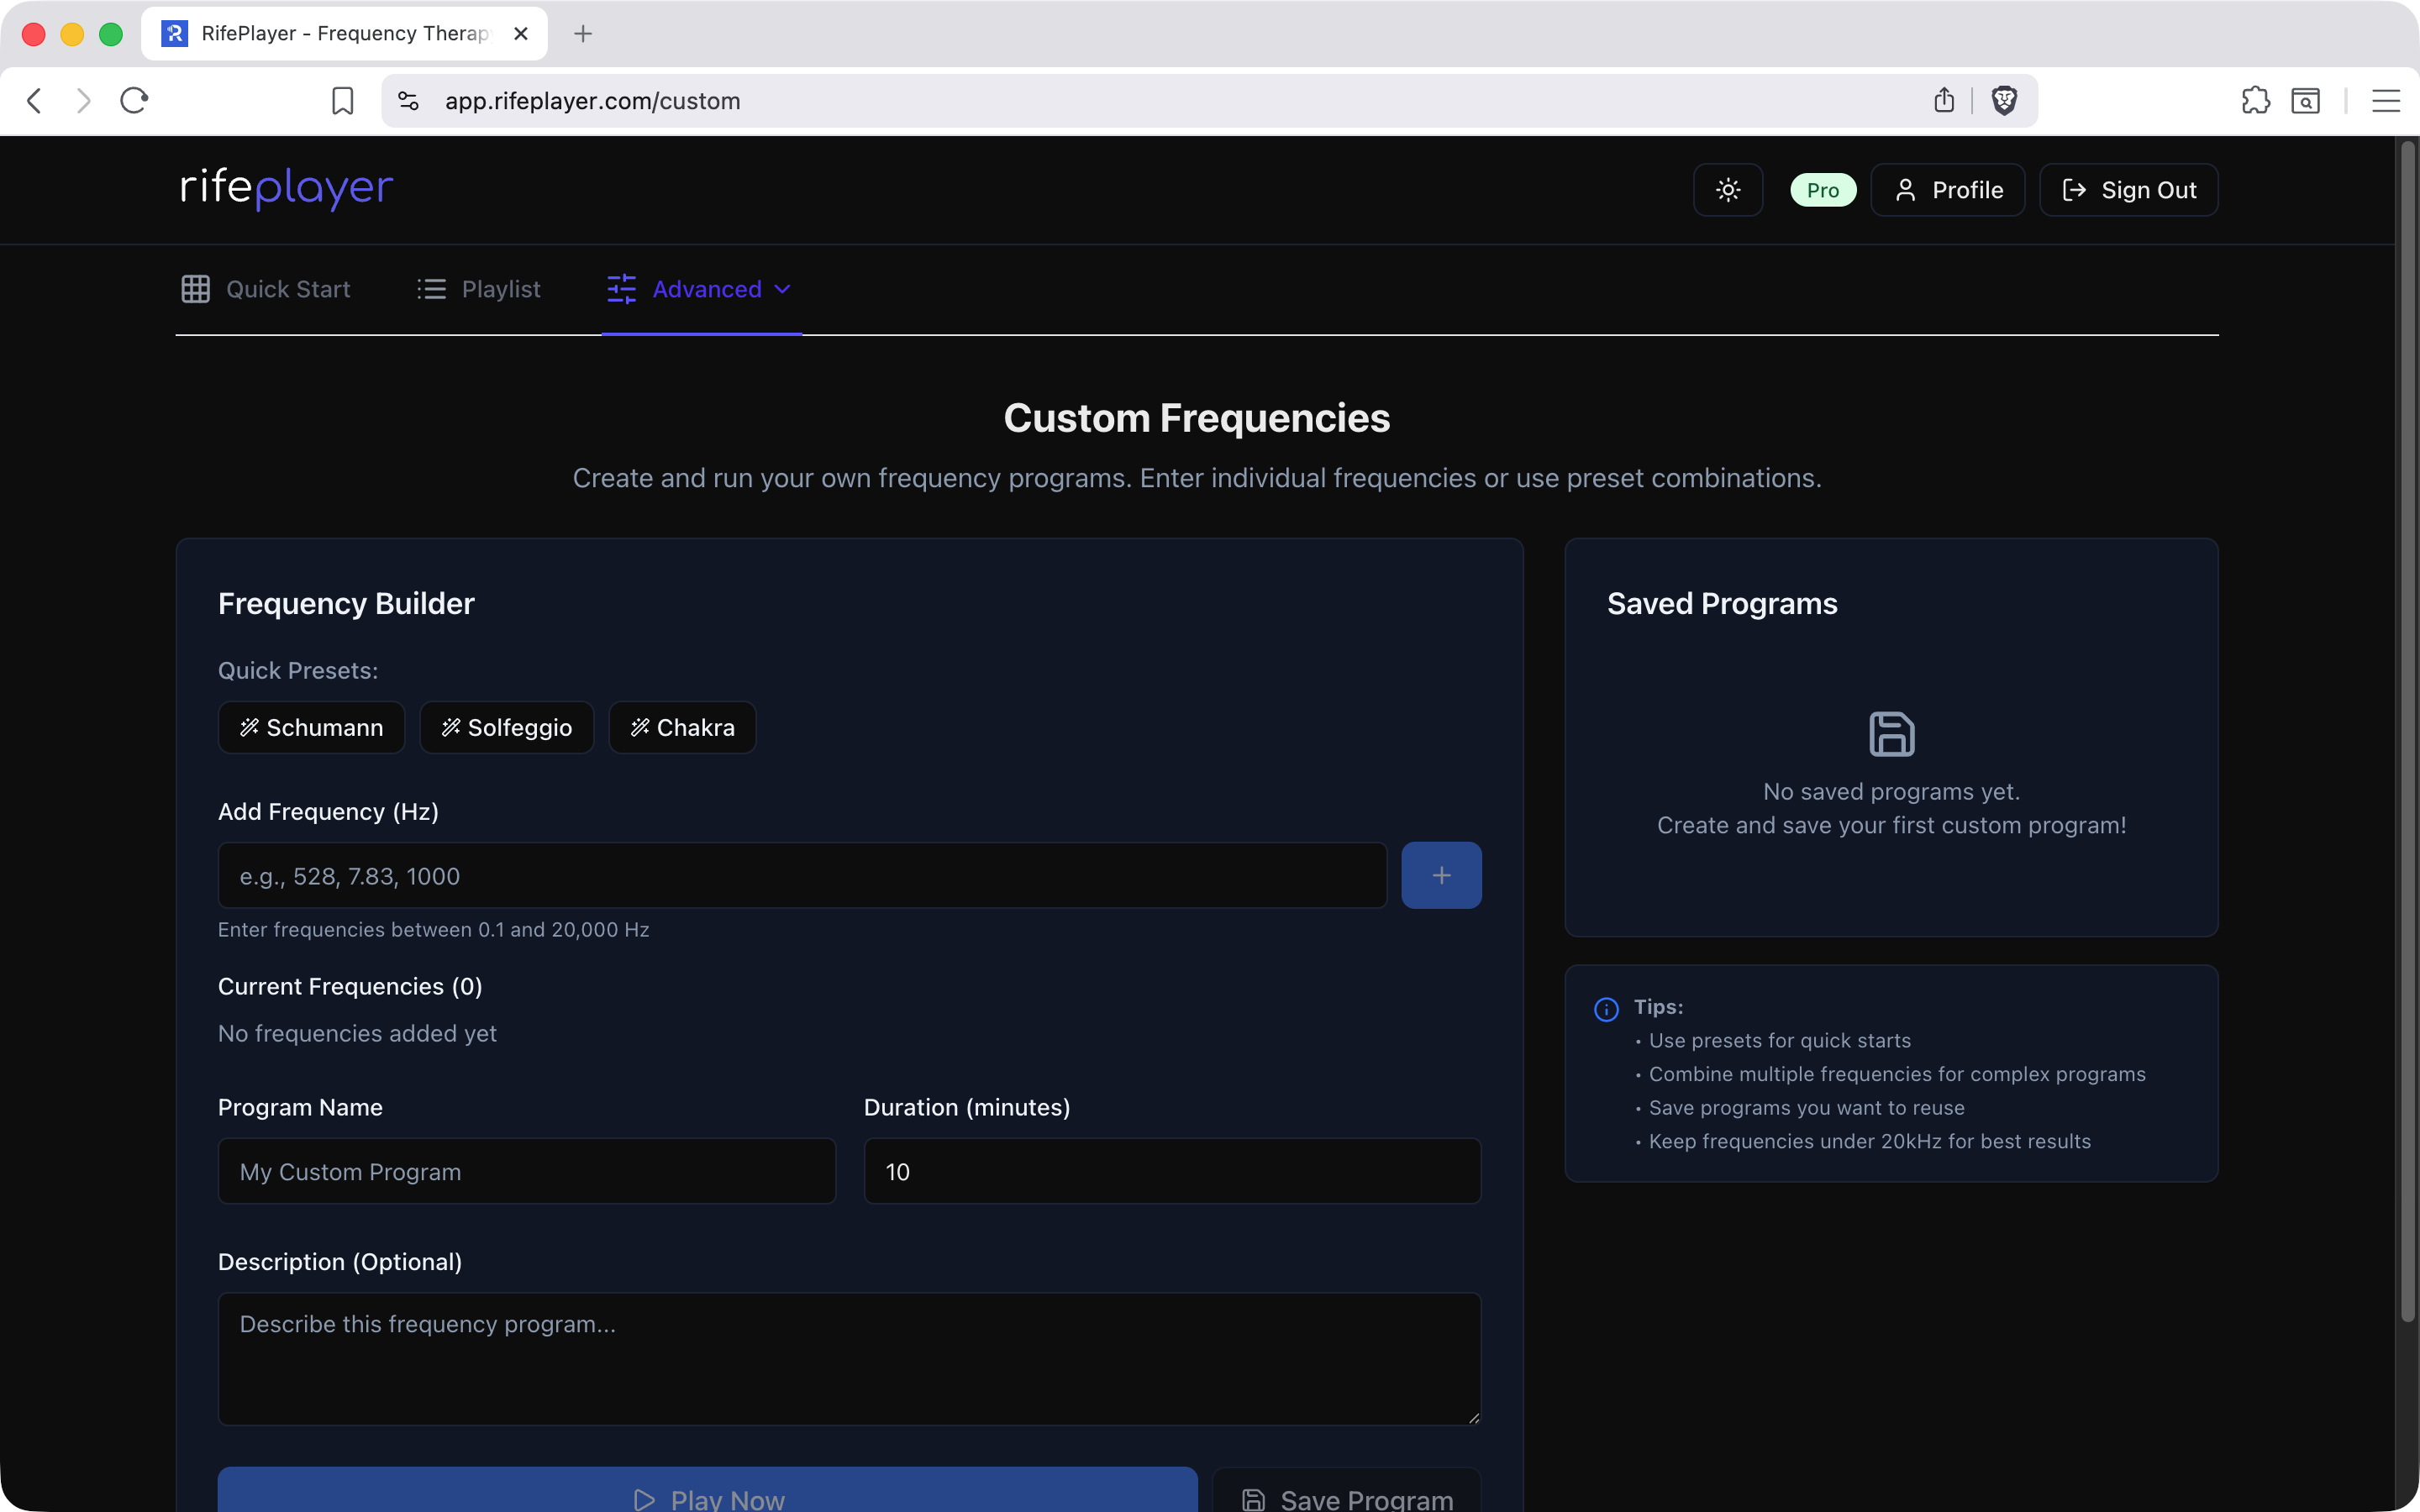This screenshot has height=1512, width=2420.
Task: Click the Save Program button
Action: click(1347, 1490)
